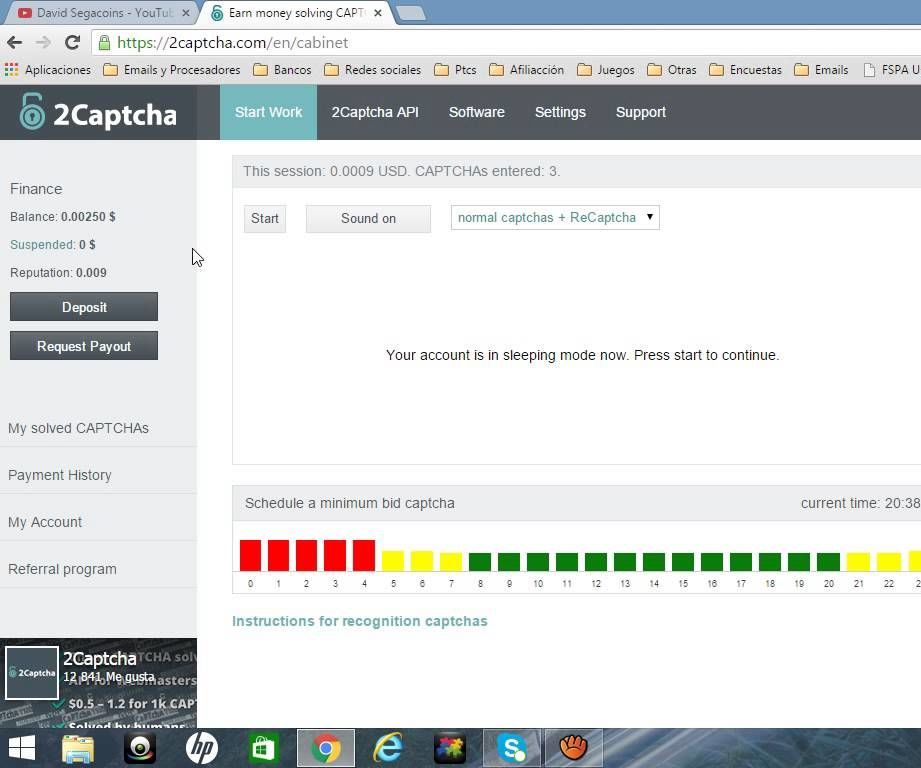Open the HP app in taskbar
Viewport: 921px width, 768px height.
201,748
